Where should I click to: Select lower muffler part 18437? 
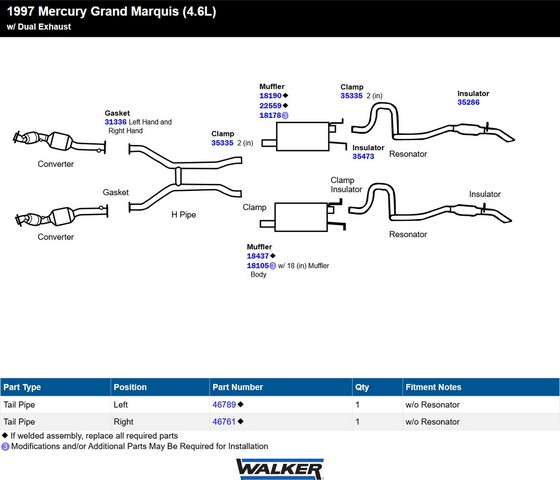pos(258,256)
